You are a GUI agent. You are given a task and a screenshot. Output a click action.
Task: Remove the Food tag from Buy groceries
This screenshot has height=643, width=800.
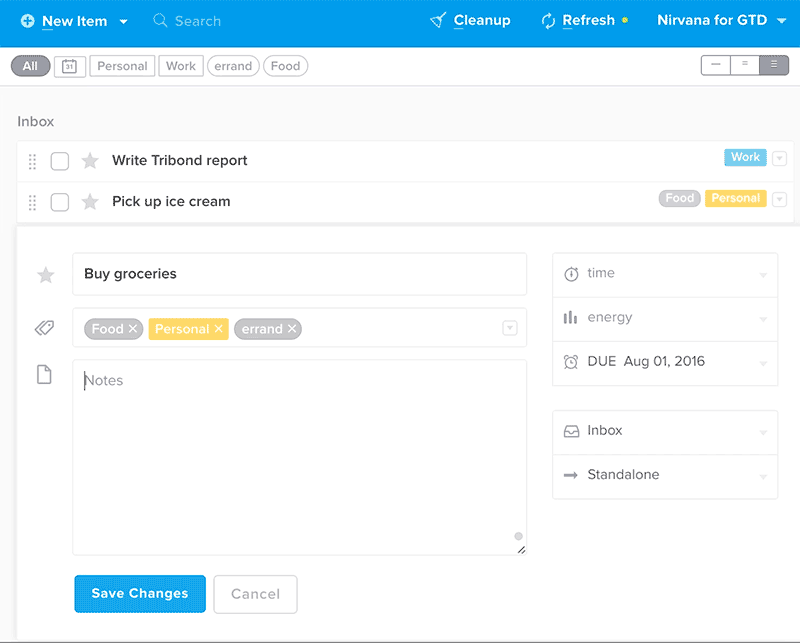(133, 329)
